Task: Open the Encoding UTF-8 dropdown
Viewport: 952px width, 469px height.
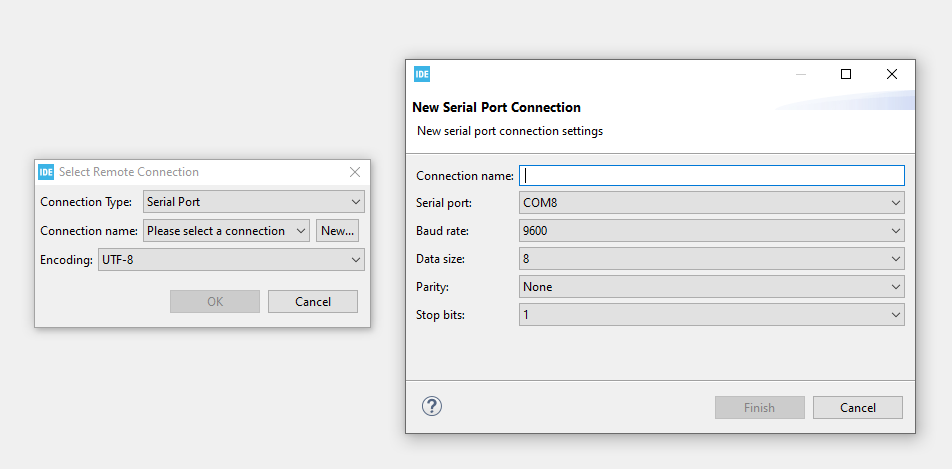Action: [x=231, y=260]
